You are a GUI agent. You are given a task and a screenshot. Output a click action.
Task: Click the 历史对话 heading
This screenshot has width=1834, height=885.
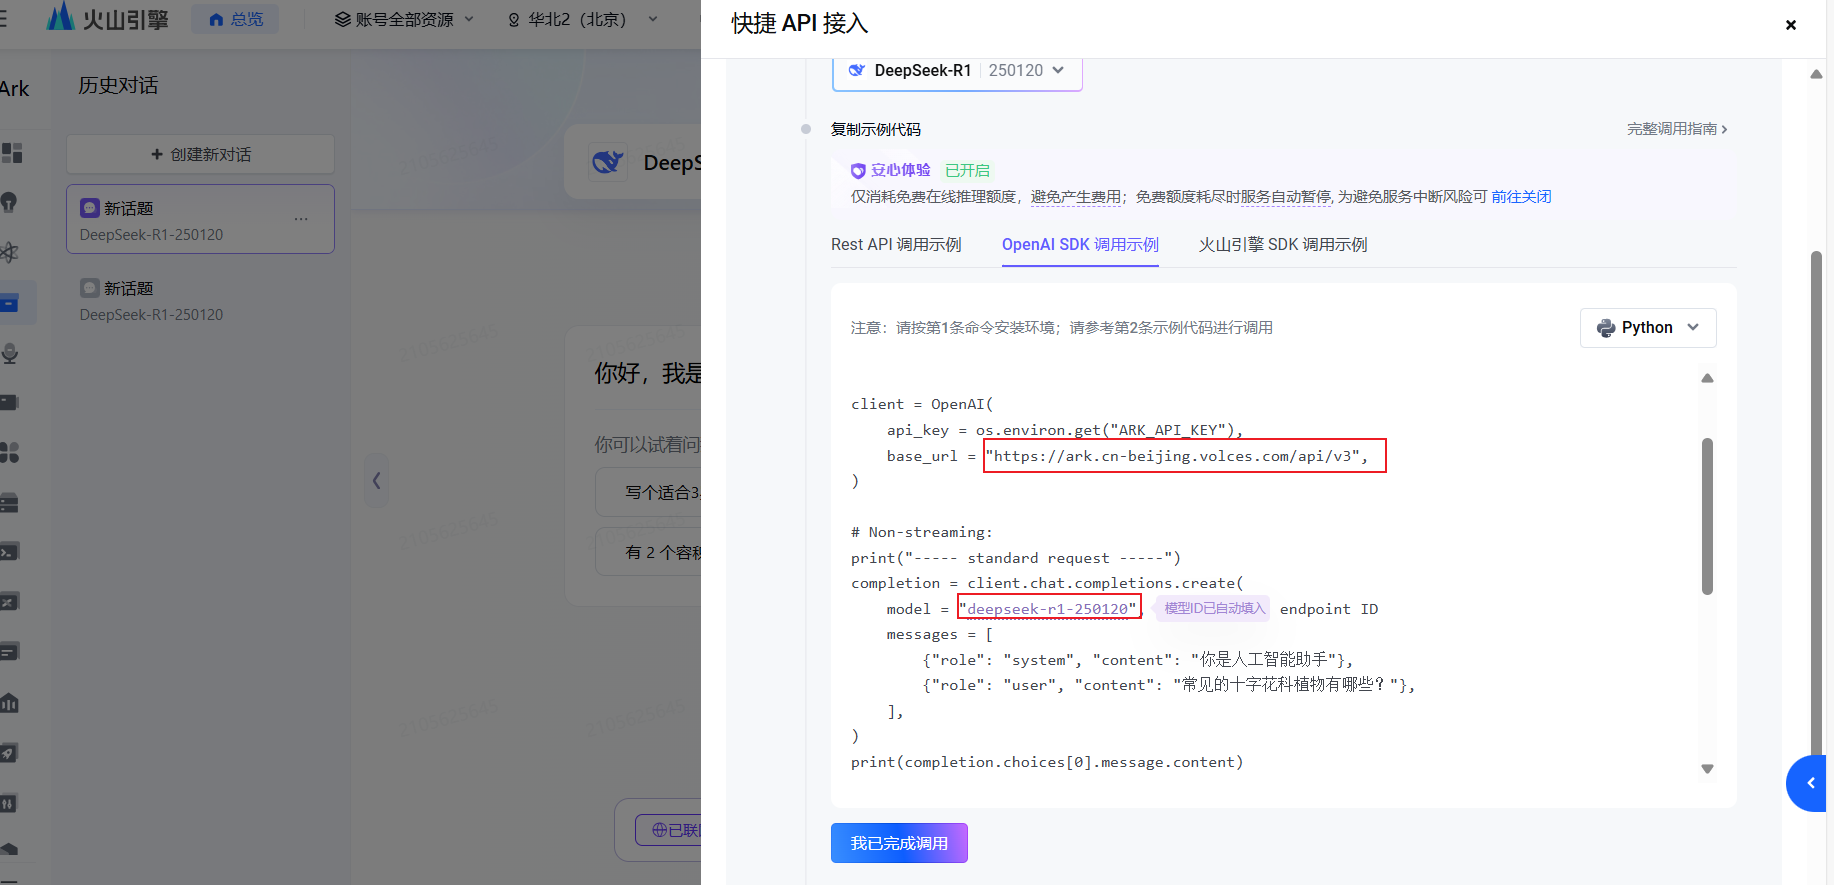point(118,86)
